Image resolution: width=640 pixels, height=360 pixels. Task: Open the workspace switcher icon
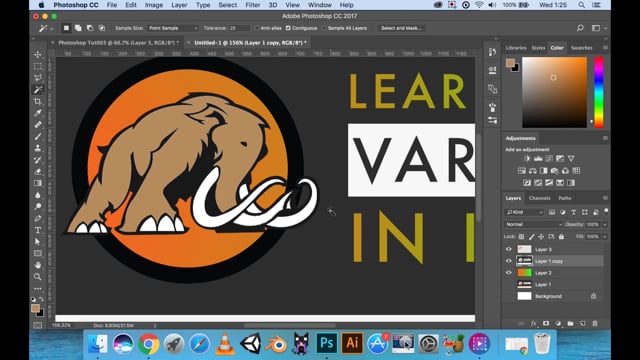pyautogui.click(x=596, y=28)
